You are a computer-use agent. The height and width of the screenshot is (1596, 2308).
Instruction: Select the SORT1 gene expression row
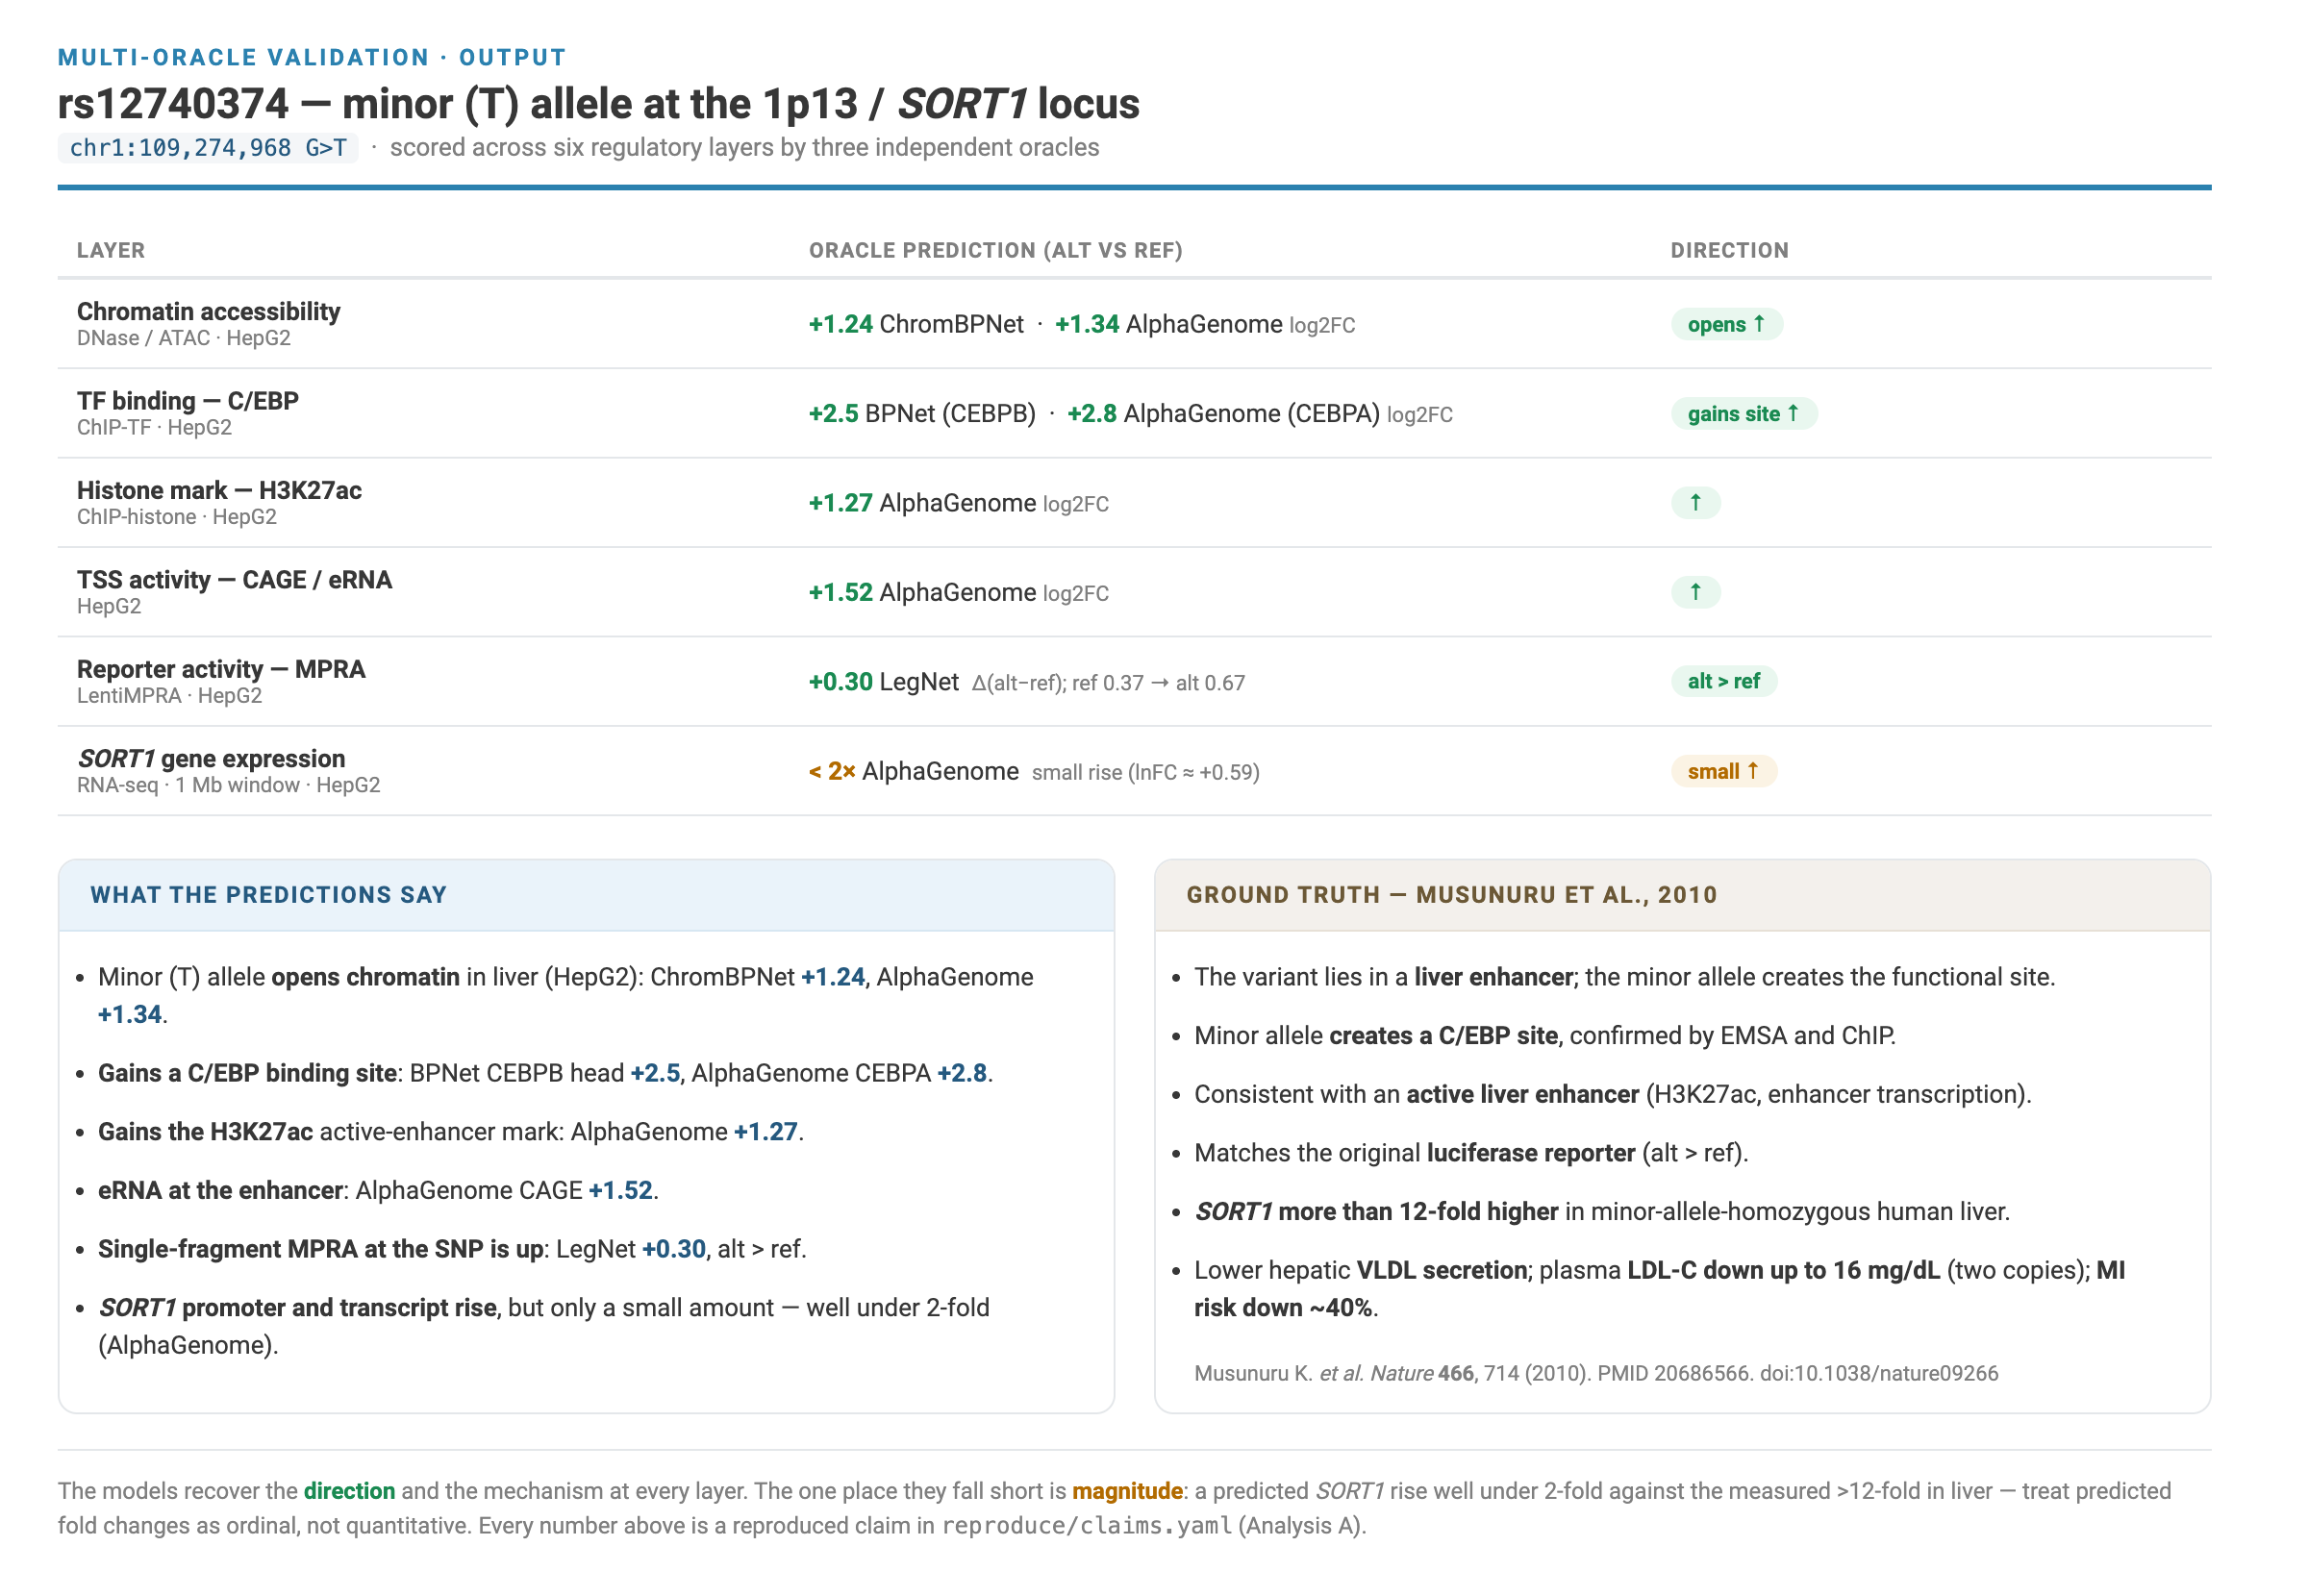pos(1134,771)
